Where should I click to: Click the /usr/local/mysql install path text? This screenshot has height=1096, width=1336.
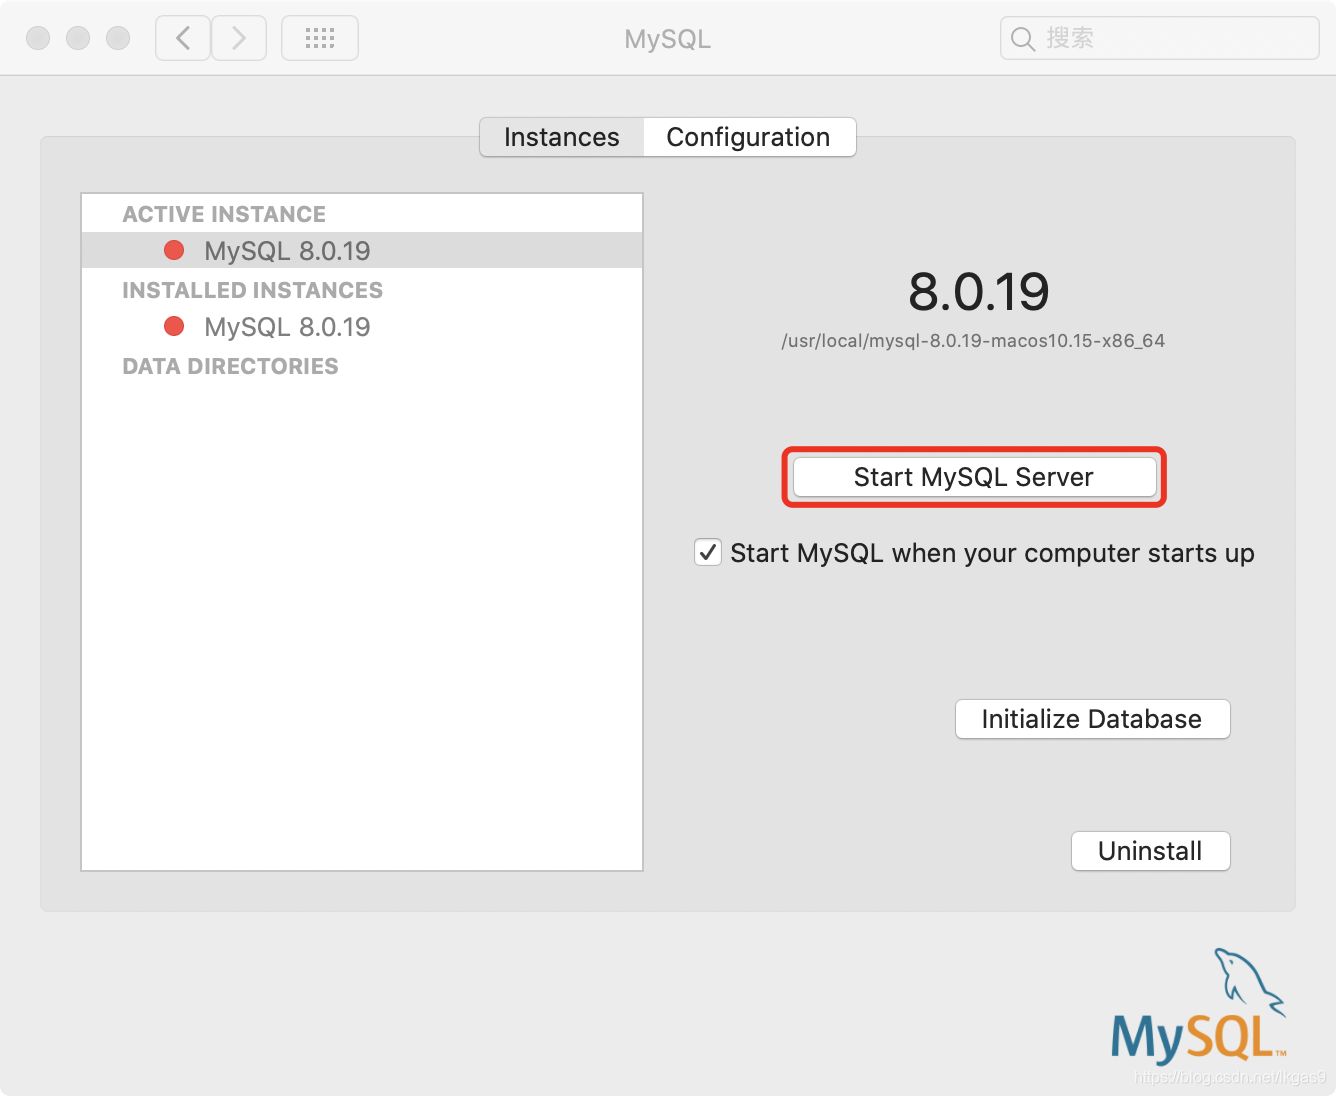pos(973,341)
